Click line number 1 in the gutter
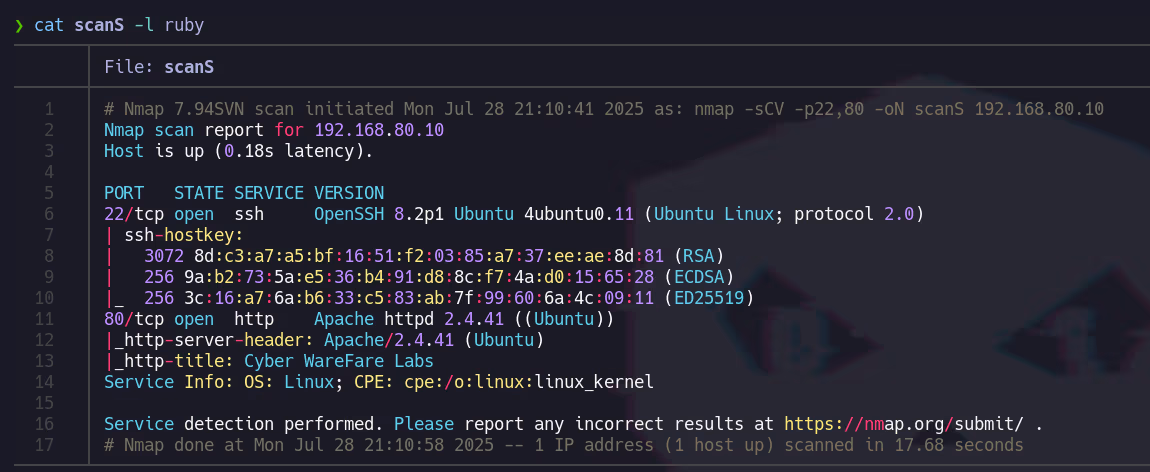Image resolution: width=1150 pixels, height=472 pixels. 50,108
